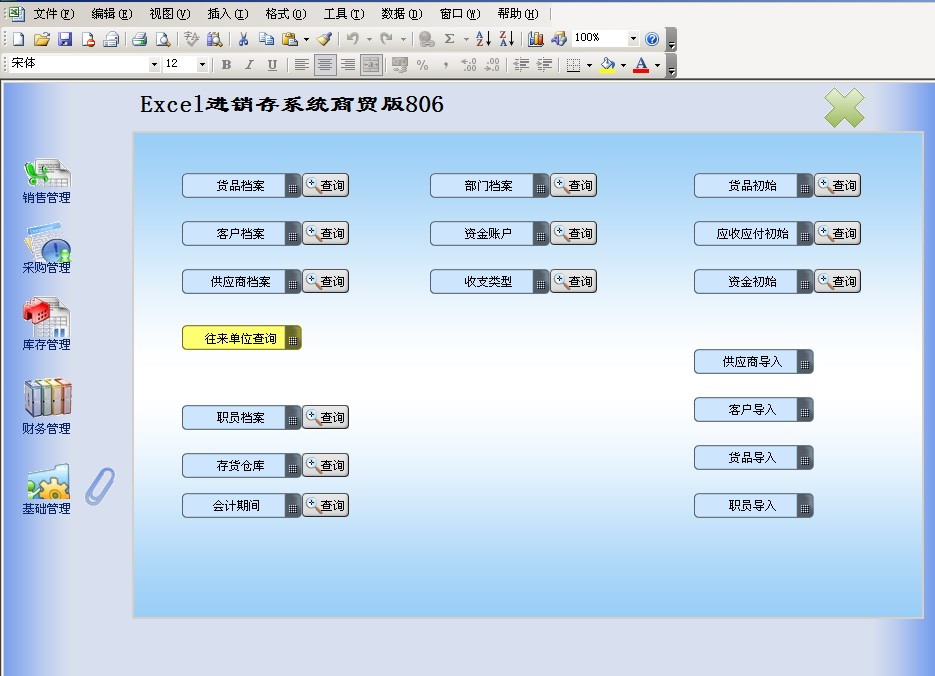Open the 格式(O) menu
The width and height of the screenshot is (935, 676).
click(286, 14)
